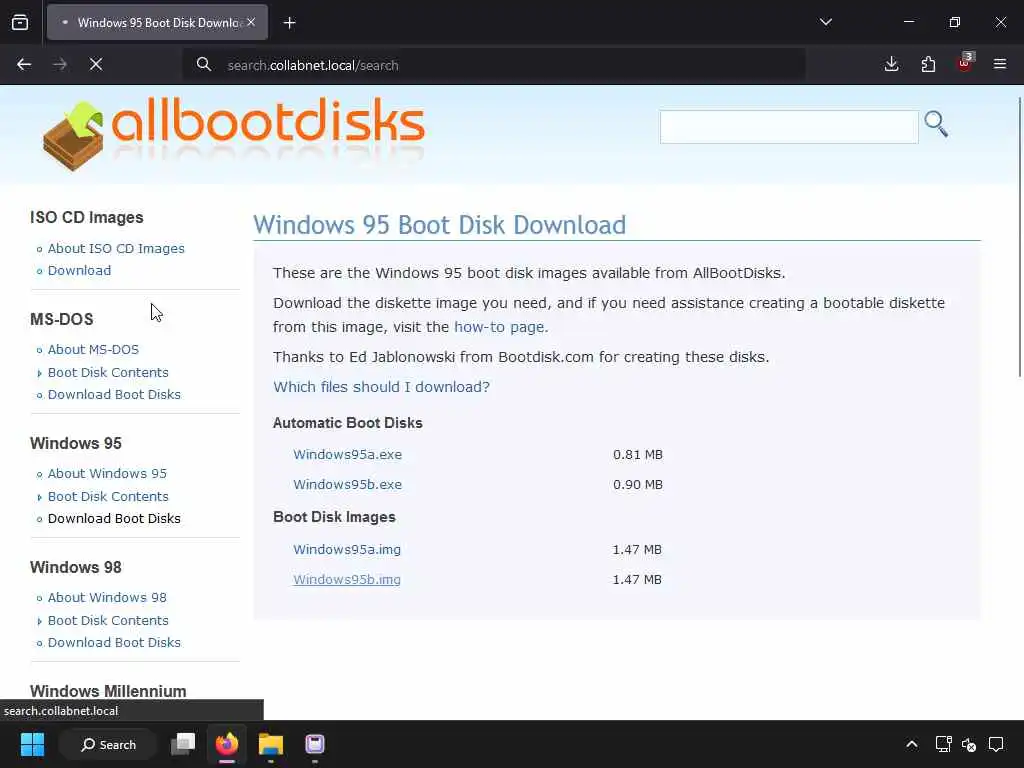Viewport: 1024px width, 768px height.
Task: Click the '0.90 MB' size text
Action: point(638,485)
